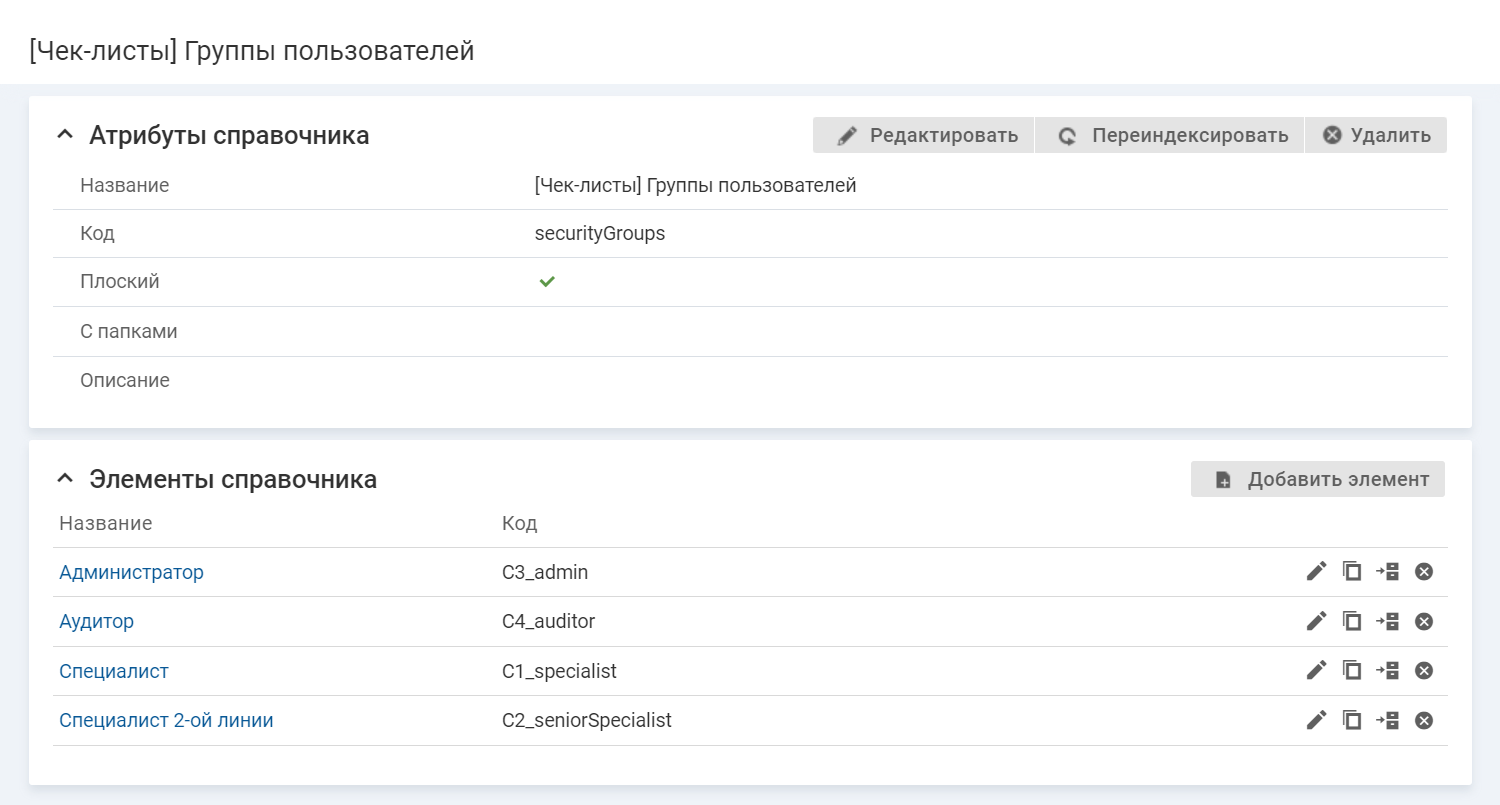Click the Удалить button

[1376, 135]
